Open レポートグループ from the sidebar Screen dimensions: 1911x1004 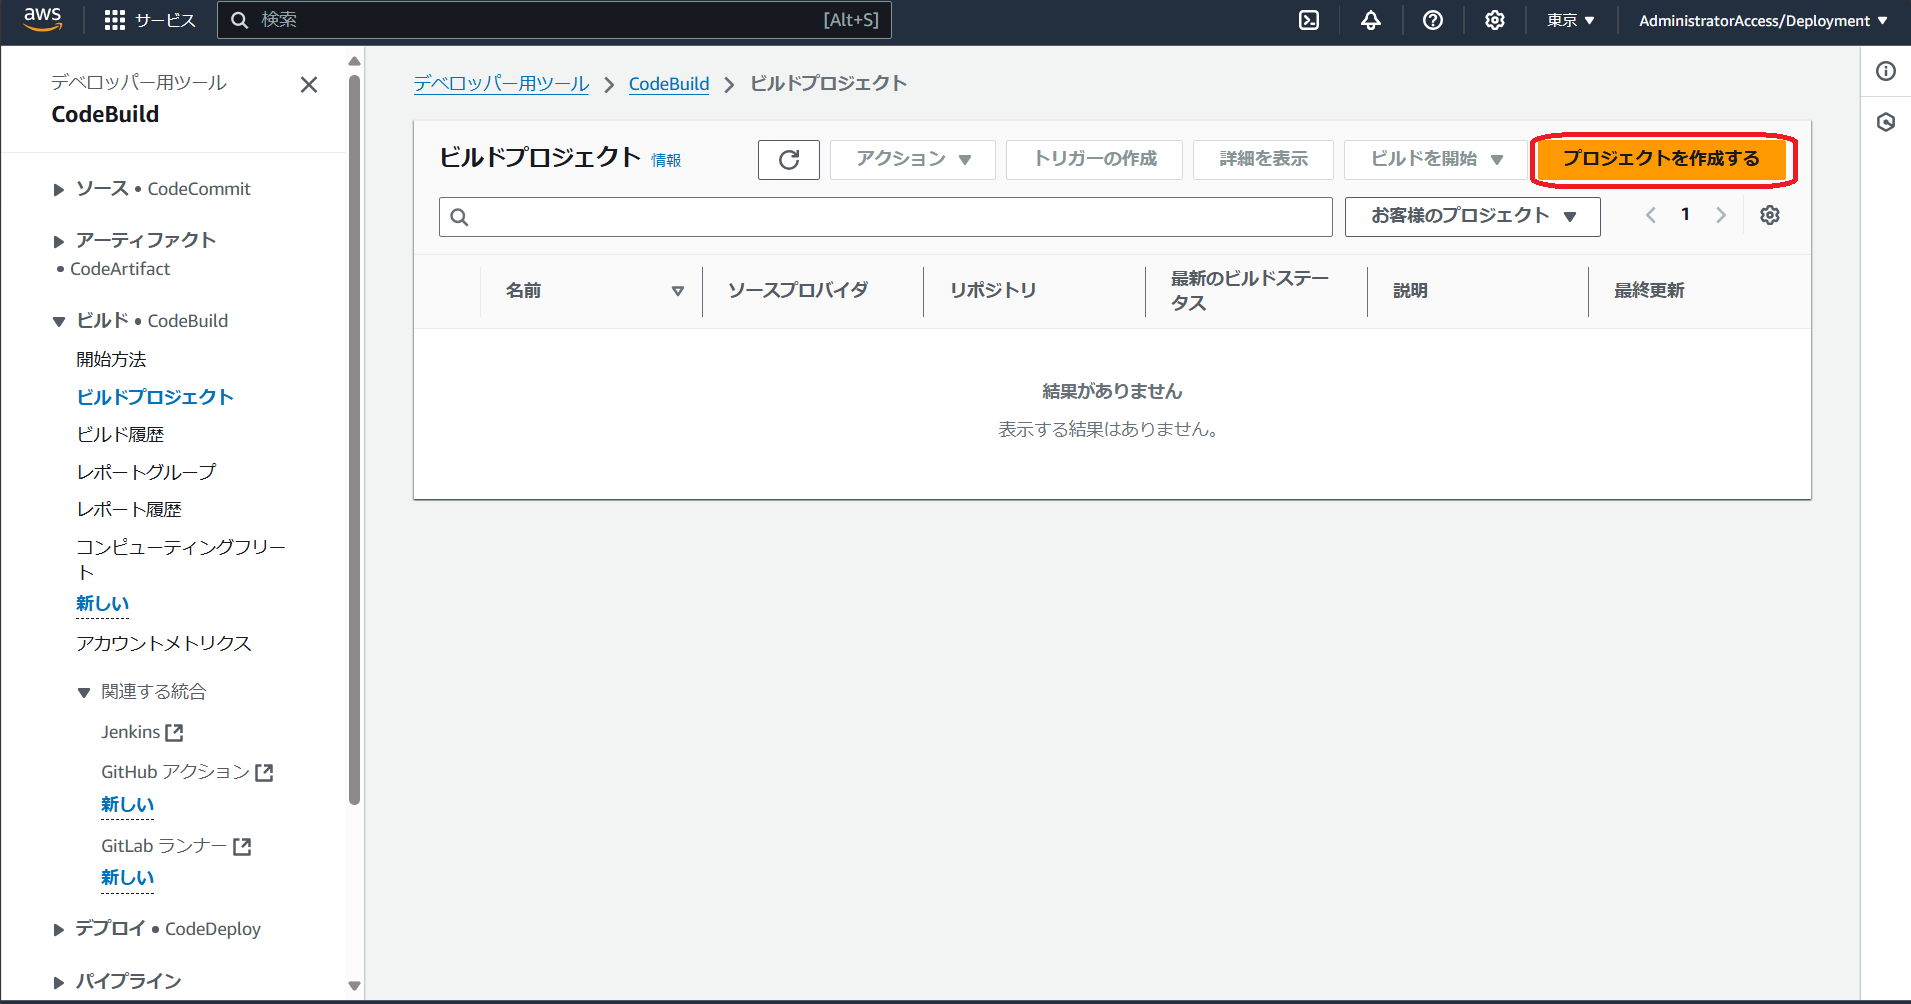pyautogui.click(x=146, y=471)
